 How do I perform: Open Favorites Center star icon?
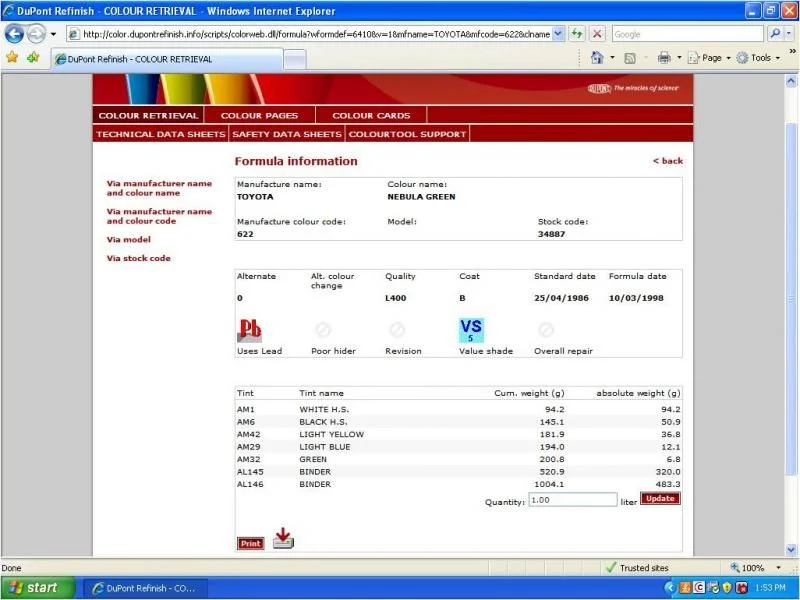[x=12, y=58]
